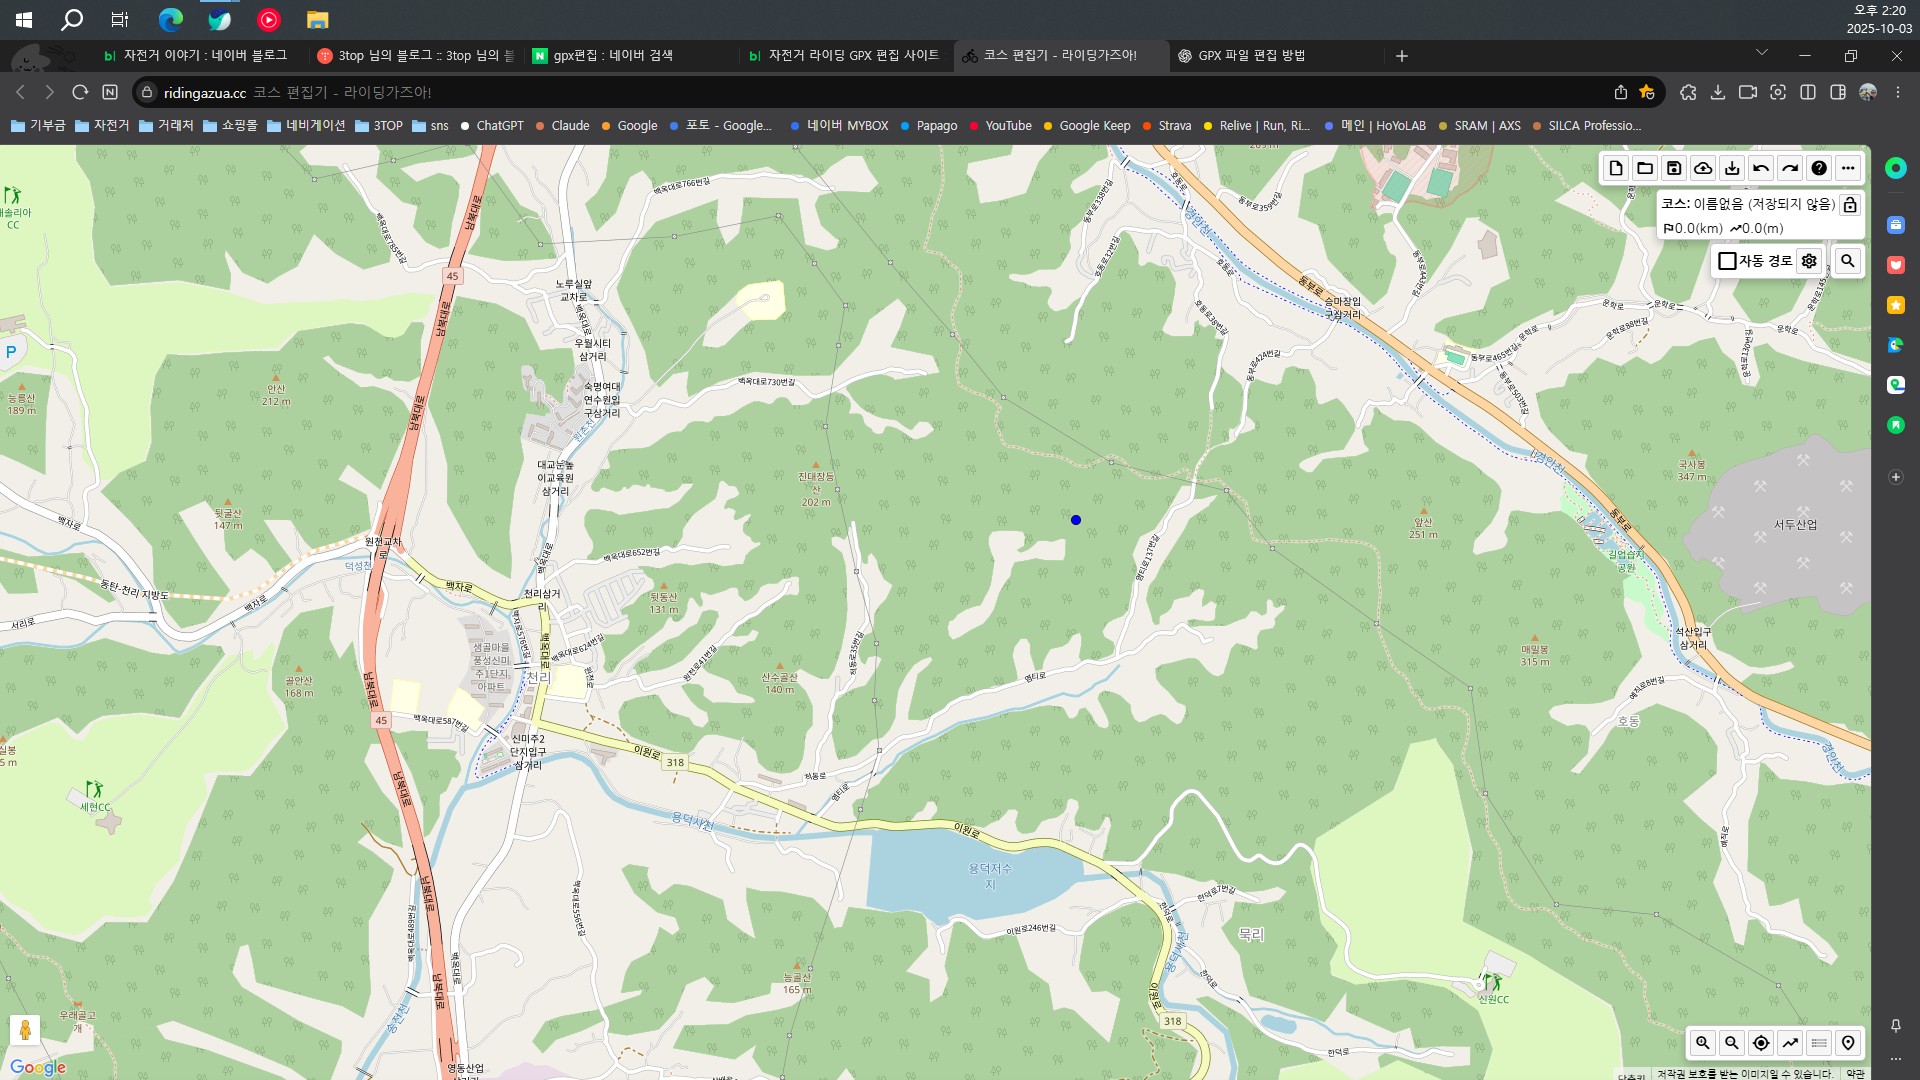Open the 자전거 bookmarks folder
Image resolution: width=1920 pixels, height=1080 pixels.
pyautogui.click(x=102, y=126)
